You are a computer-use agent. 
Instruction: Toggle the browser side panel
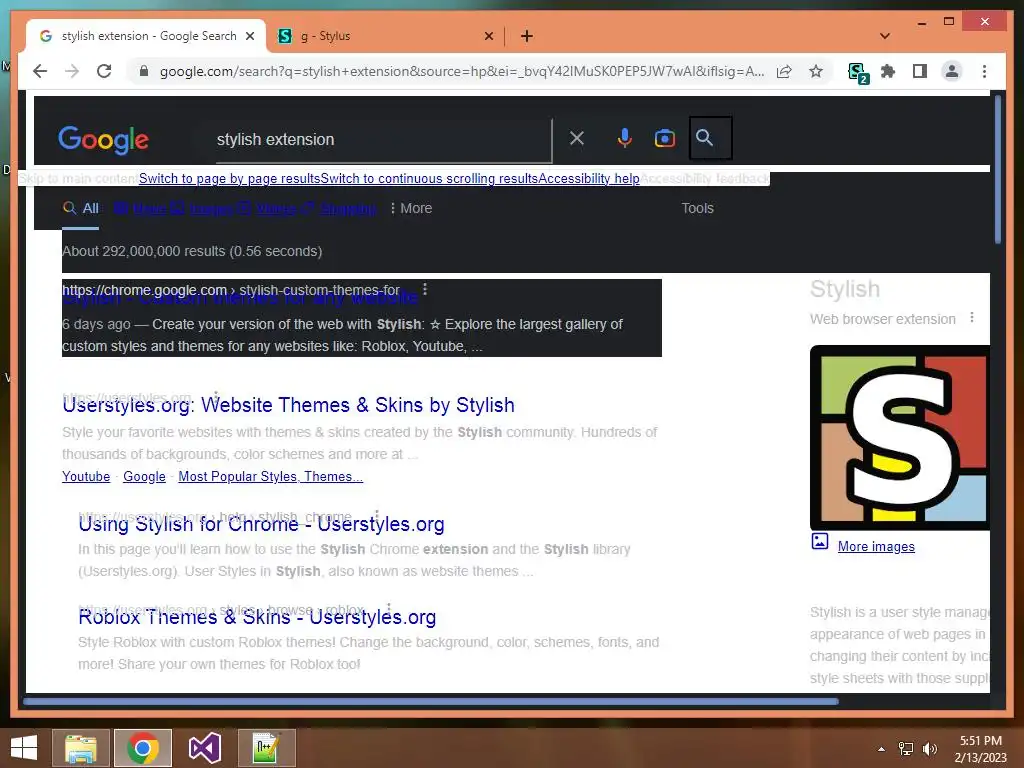(x=920, y=71)
